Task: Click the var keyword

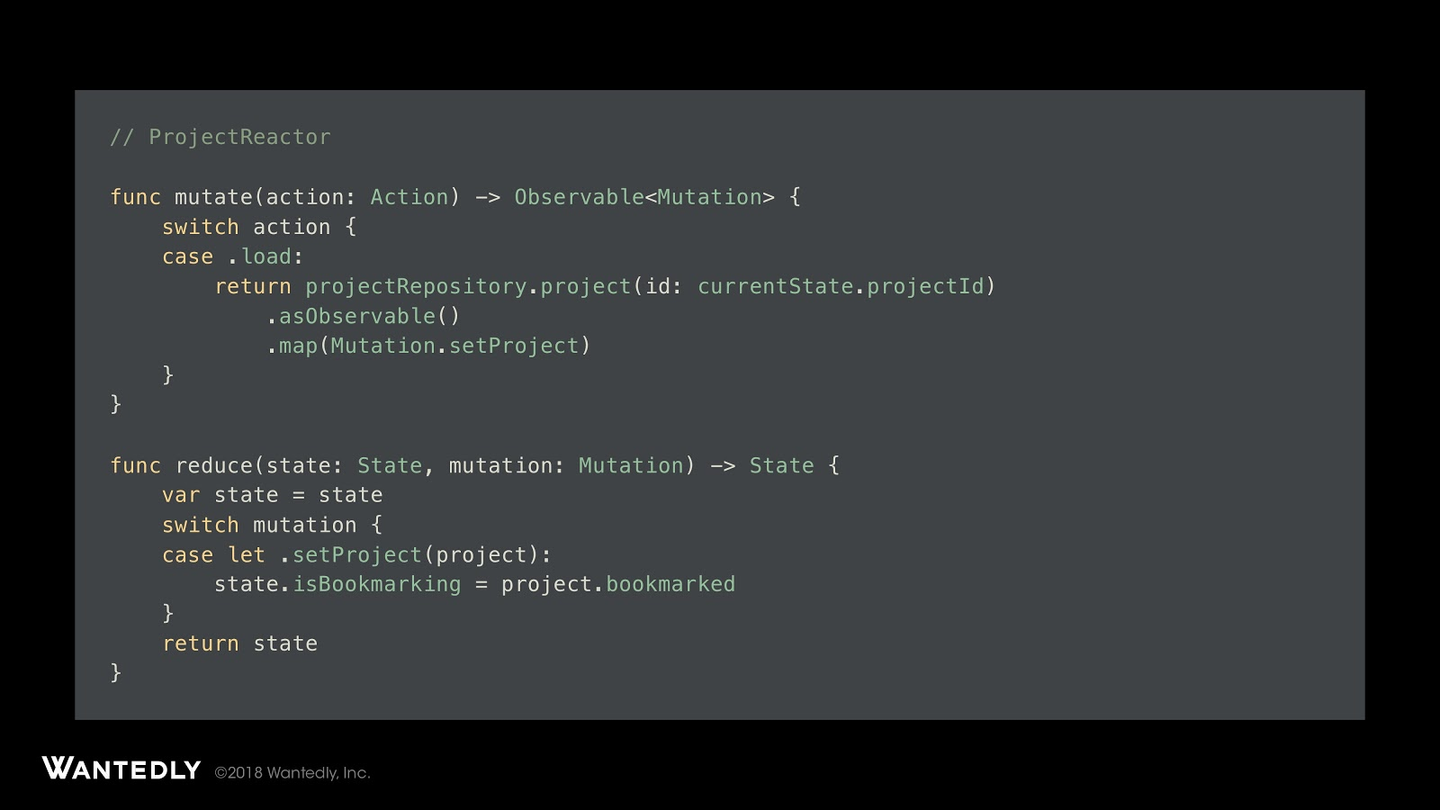Action: coord(181,495)
